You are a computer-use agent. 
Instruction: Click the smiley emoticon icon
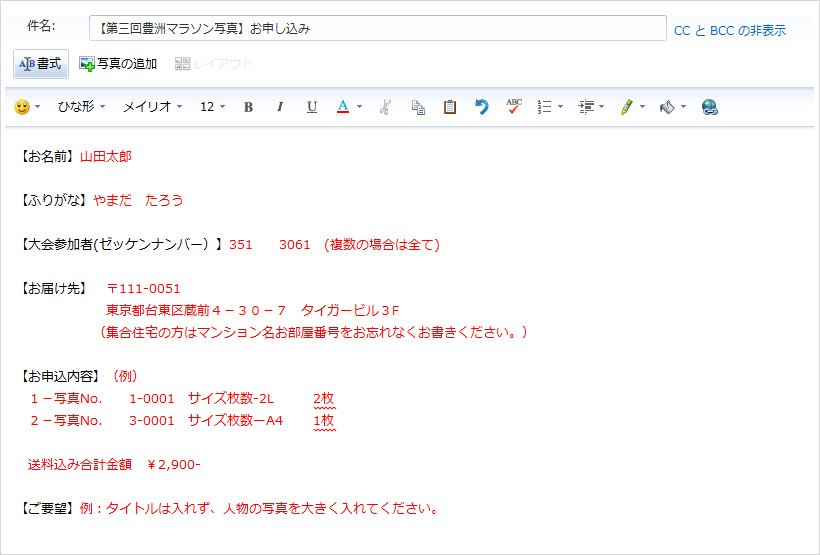pyautogui.click(x=22, y=107)
